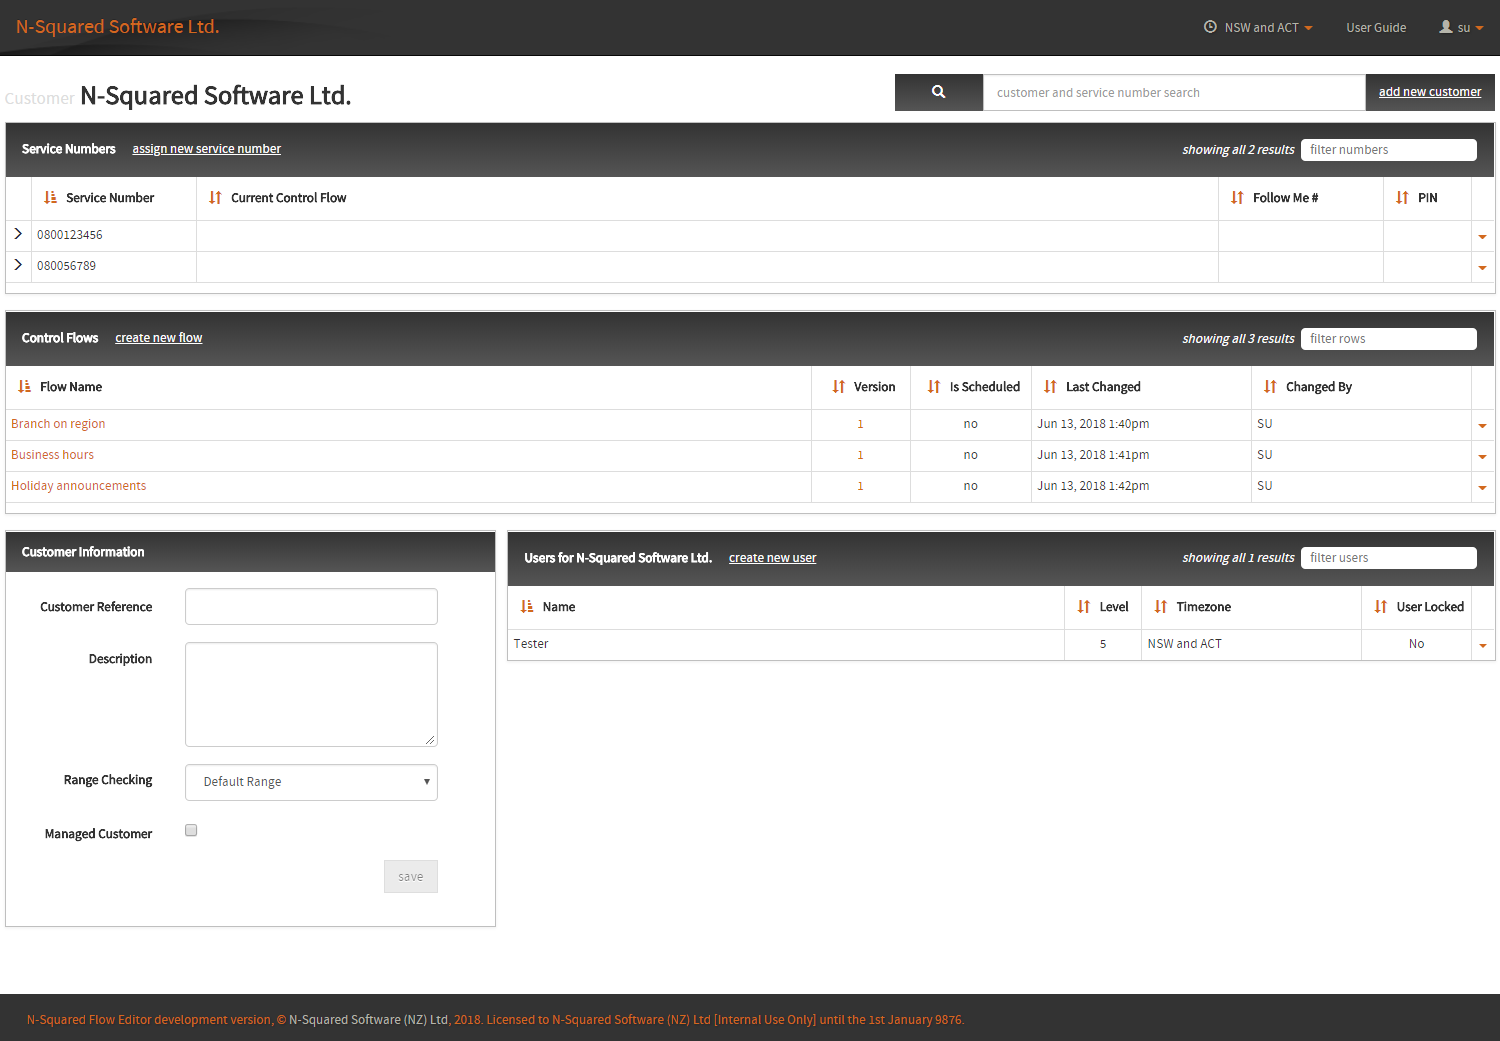Focus the filter numbers field

pos(1389,150)
